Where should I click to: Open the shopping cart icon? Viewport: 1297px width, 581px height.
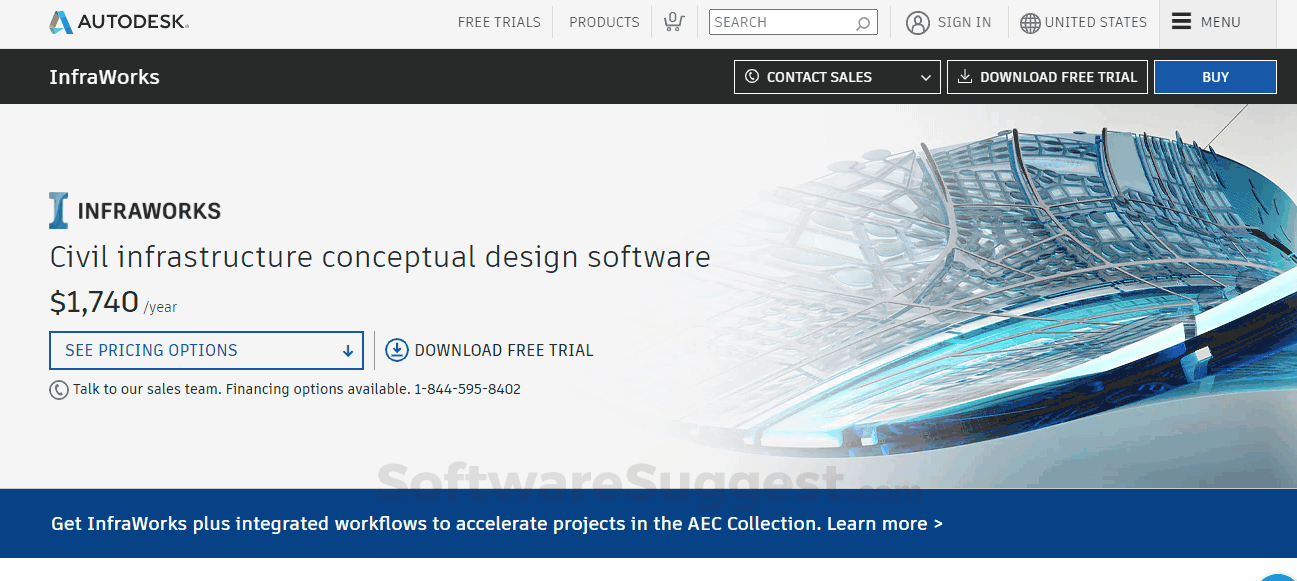pos(674,21)
